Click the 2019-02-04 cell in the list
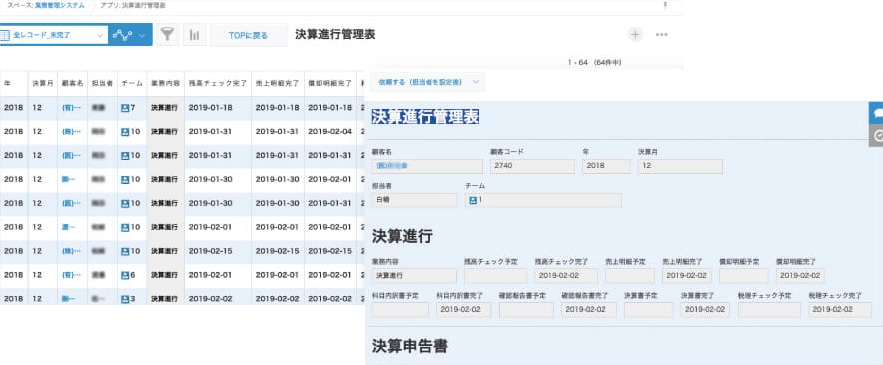 (x=330, y=132)
